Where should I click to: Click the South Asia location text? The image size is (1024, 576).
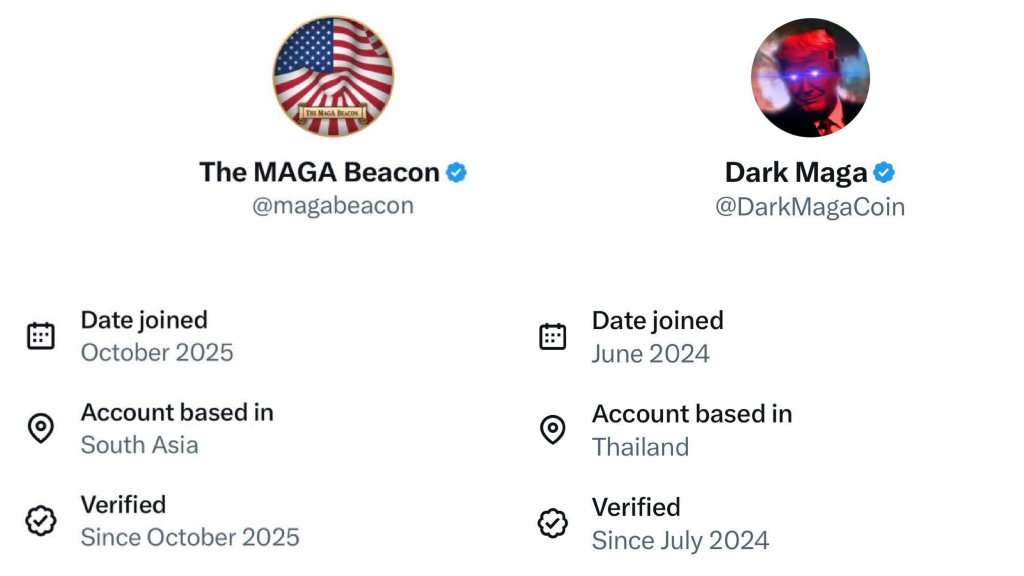139,445
